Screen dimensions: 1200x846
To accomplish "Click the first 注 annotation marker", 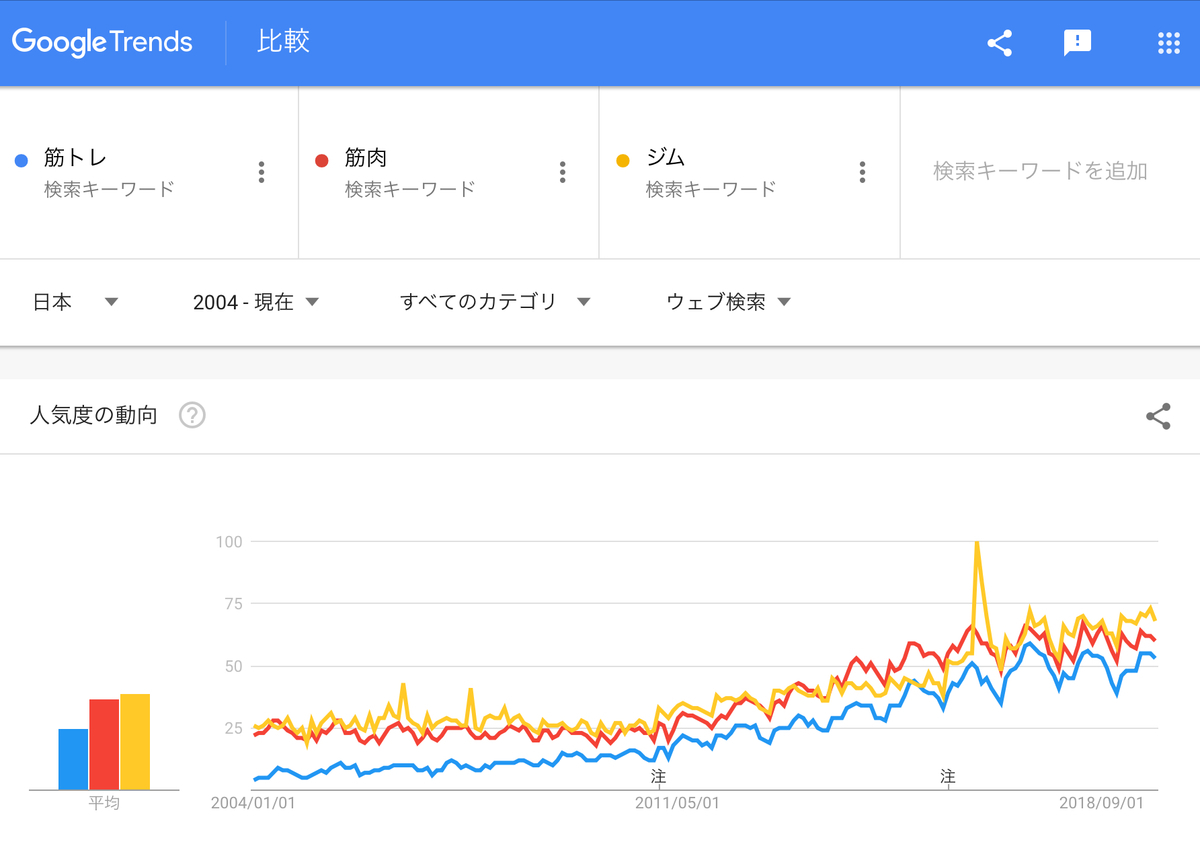I will (659, 775).
